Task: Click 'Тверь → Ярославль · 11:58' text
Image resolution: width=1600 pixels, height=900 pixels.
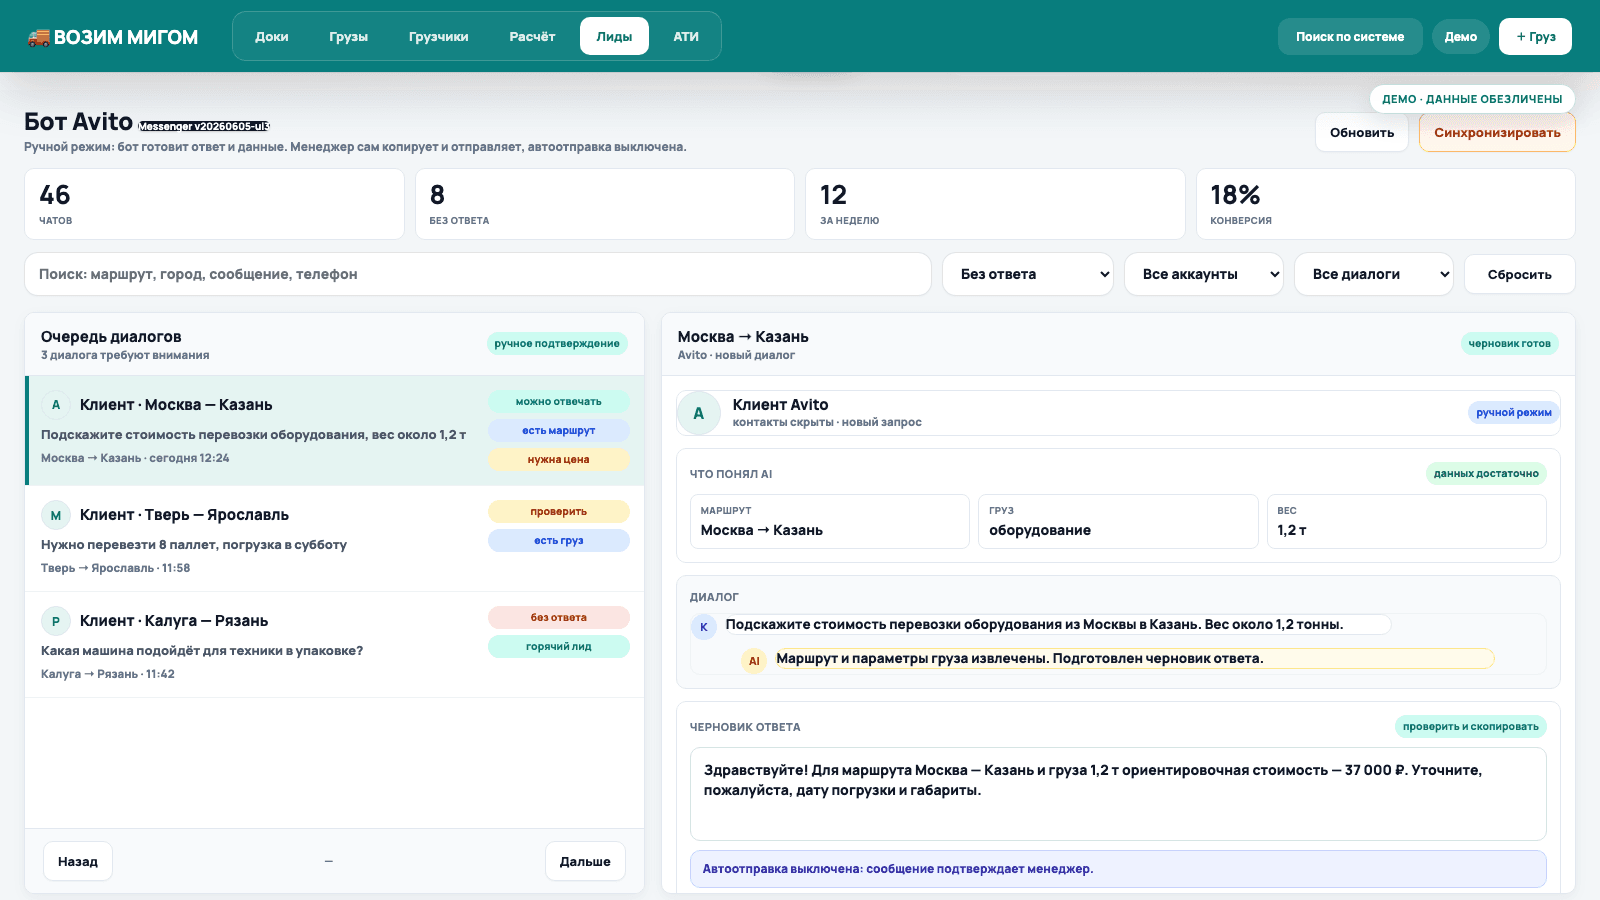Action: pyautogui.click(x=115, y=568)
